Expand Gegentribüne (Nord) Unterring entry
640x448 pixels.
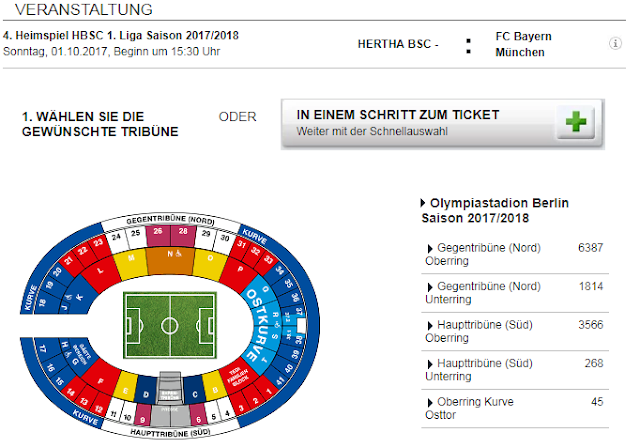point(430,287)
